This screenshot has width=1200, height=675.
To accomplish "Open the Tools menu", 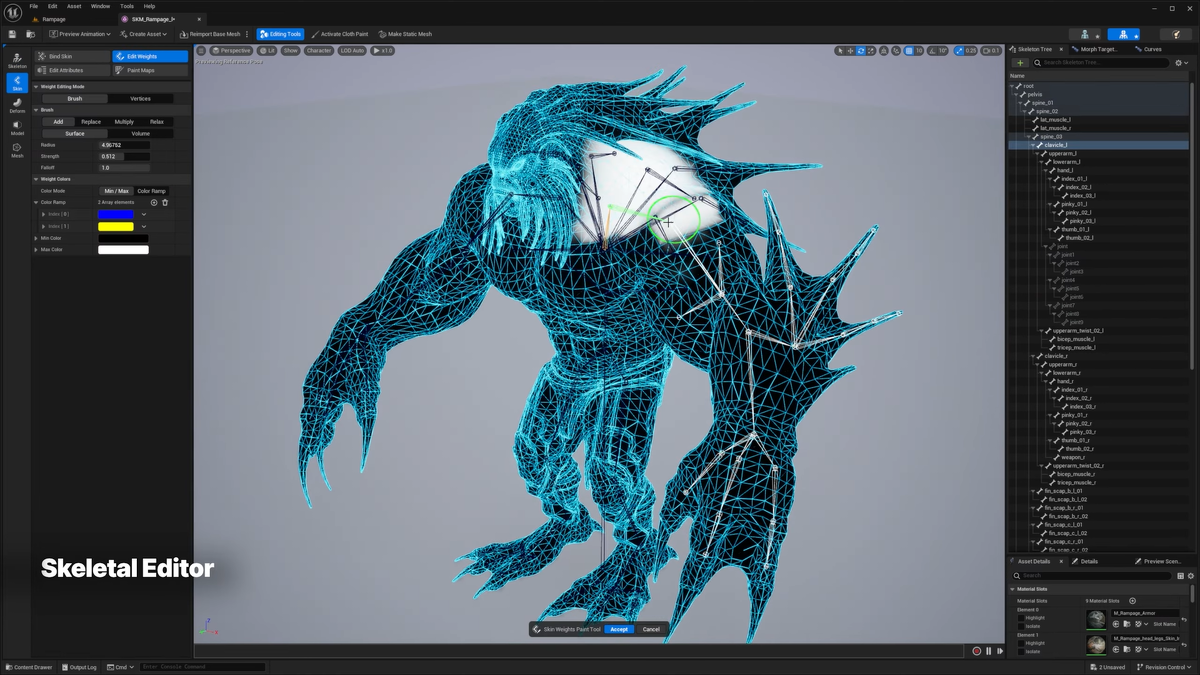I will (x=127, y=6).
